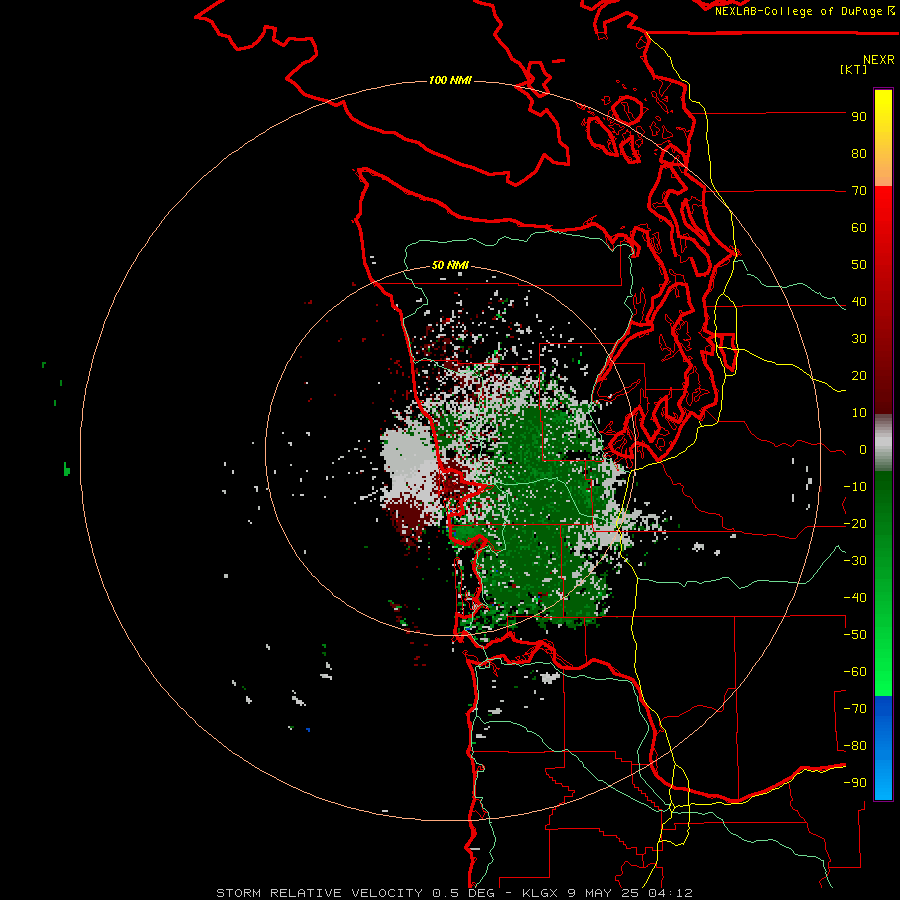Click the gray zero-velocity segment of the color bar

pyautogui.click(x=883, y=443)
